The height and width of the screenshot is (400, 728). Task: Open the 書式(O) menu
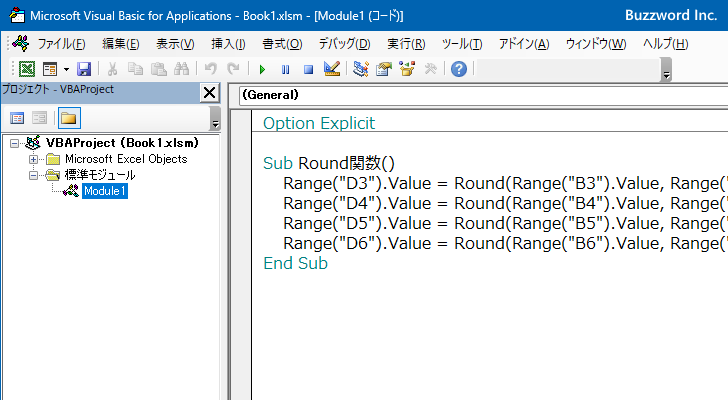coord(282,44)
